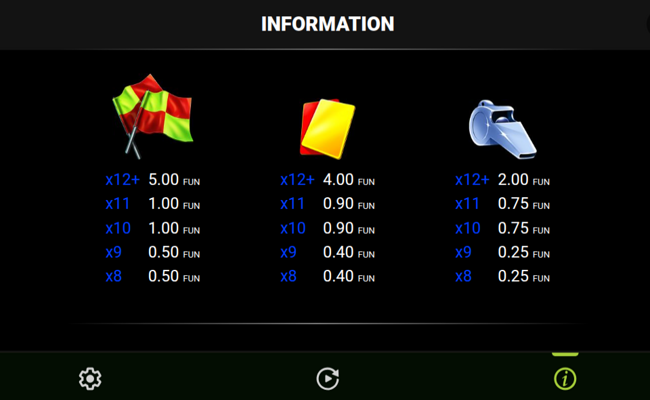Click the x9 label under the whistle
Screen dimensions: 650x400
pos(463,252)
